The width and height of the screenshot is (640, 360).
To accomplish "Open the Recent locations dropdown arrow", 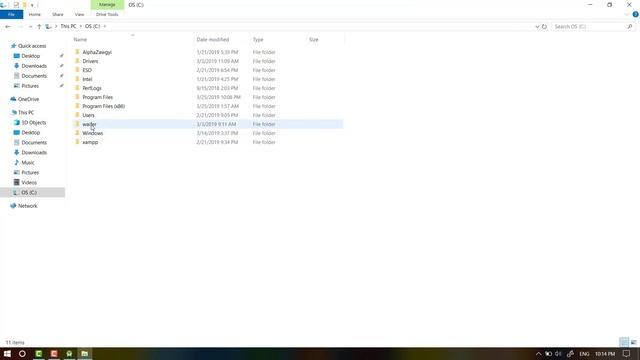I will click(x=30, y=27).
